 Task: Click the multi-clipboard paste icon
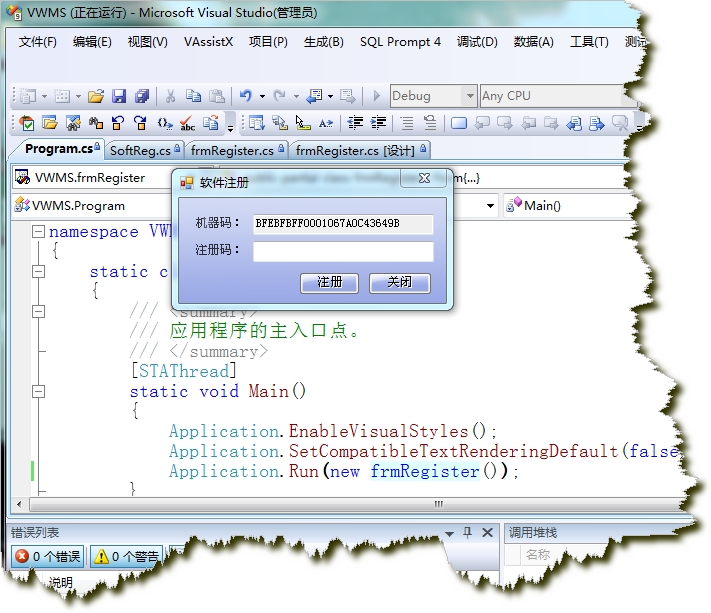(x=210, y=123)
